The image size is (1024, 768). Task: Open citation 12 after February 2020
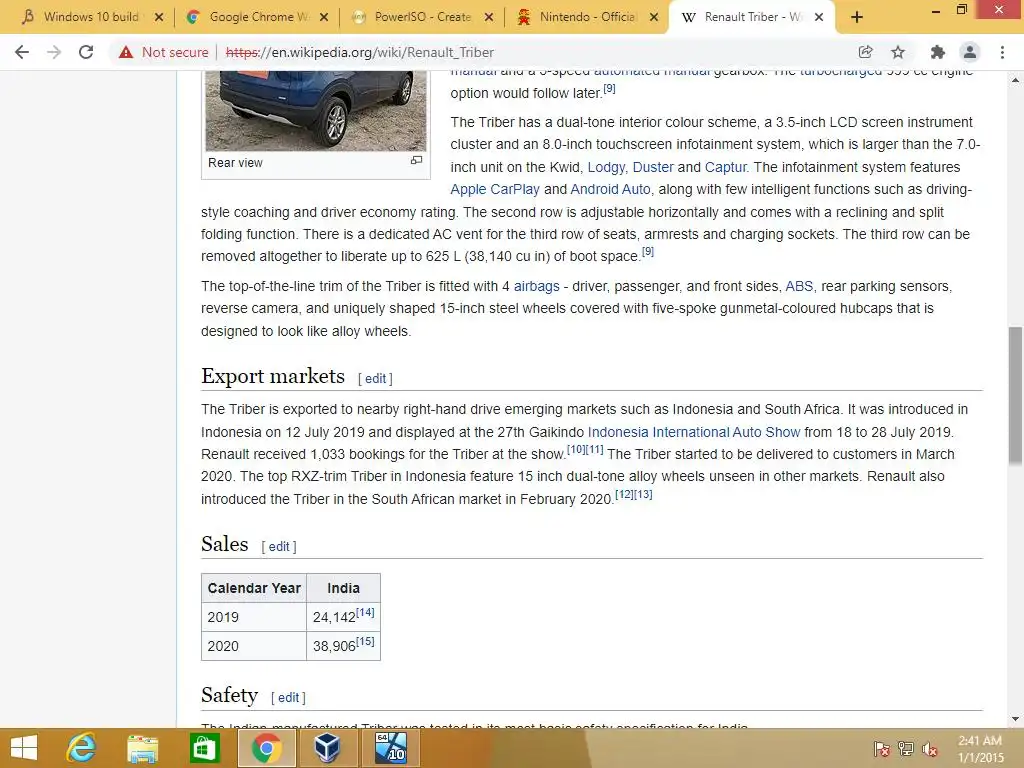point(624,494)
